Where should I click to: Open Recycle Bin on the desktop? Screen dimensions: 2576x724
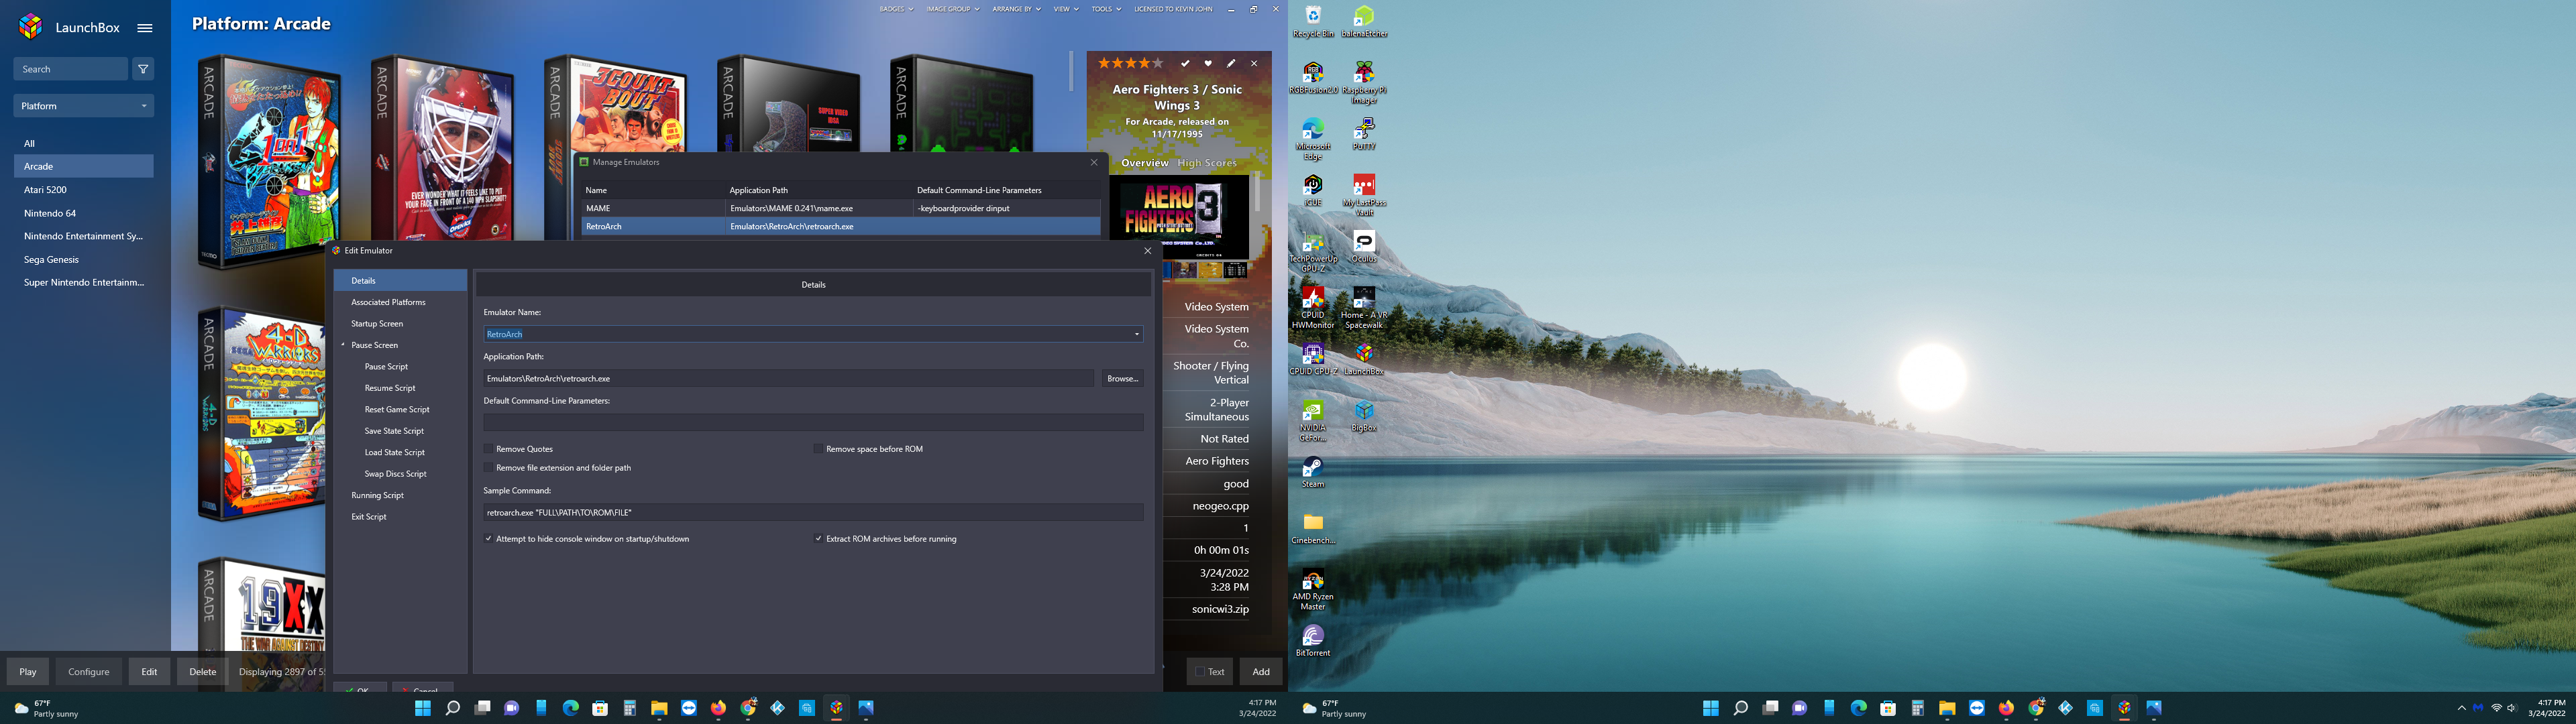coord(1313,21)
